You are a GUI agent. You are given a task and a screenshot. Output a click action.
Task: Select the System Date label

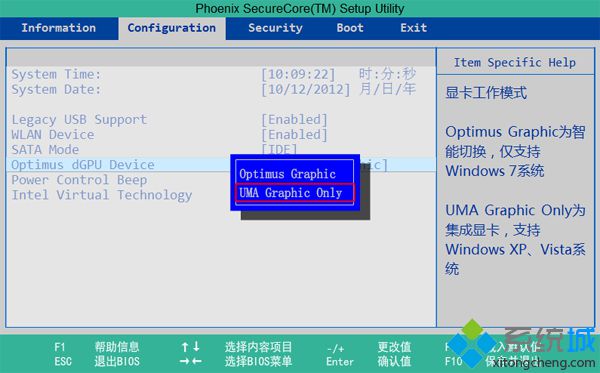[56, 90]
